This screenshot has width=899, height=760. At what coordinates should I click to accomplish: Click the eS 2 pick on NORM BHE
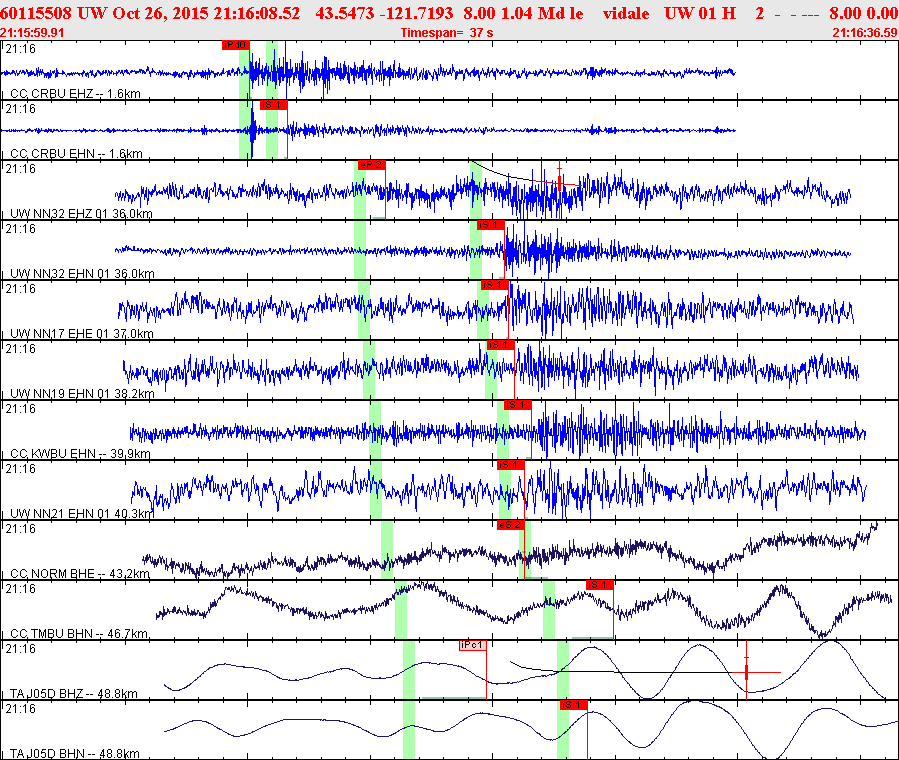(511, 525)
